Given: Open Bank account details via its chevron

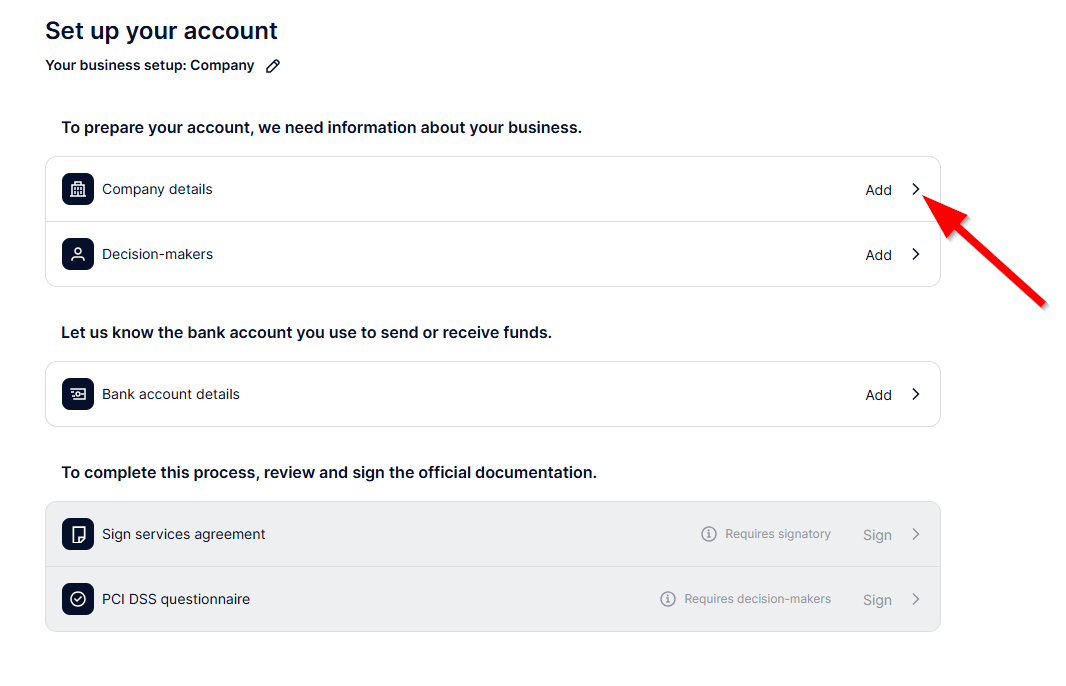Looking at the screenshot, I should [x=916, y=394].
